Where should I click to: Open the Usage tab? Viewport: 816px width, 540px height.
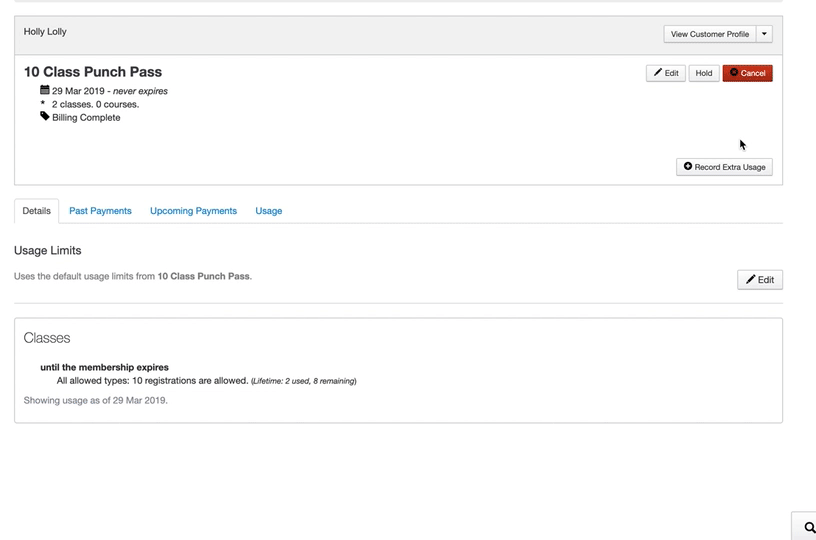click(268, 211)
